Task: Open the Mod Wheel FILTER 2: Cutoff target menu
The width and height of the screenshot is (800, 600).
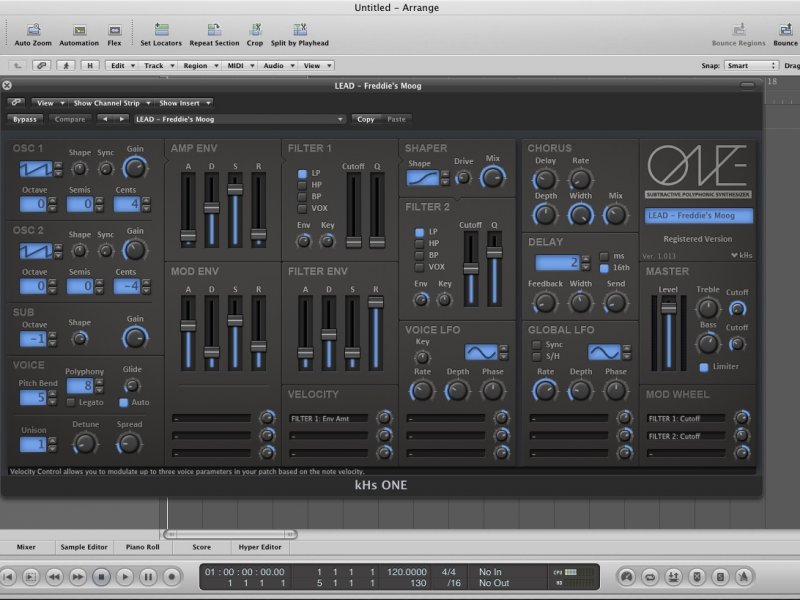Action: tap(686, 436)
